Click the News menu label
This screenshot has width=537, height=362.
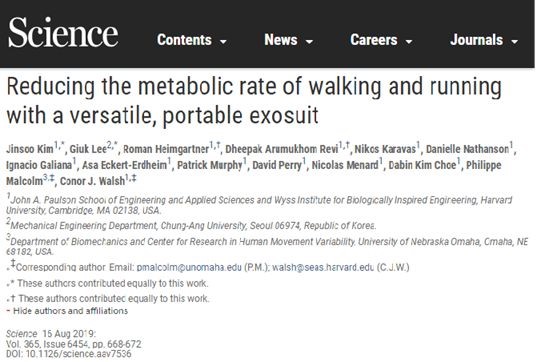point(281,40)
